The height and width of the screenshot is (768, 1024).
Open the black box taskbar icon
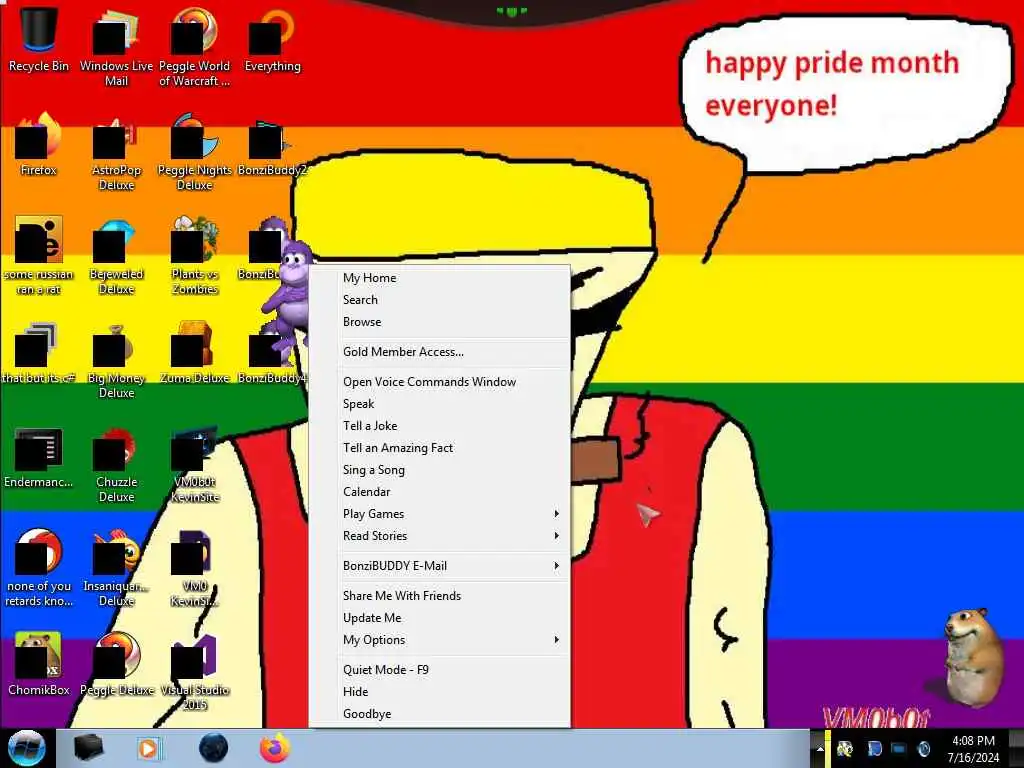click(x=89, y=748)
